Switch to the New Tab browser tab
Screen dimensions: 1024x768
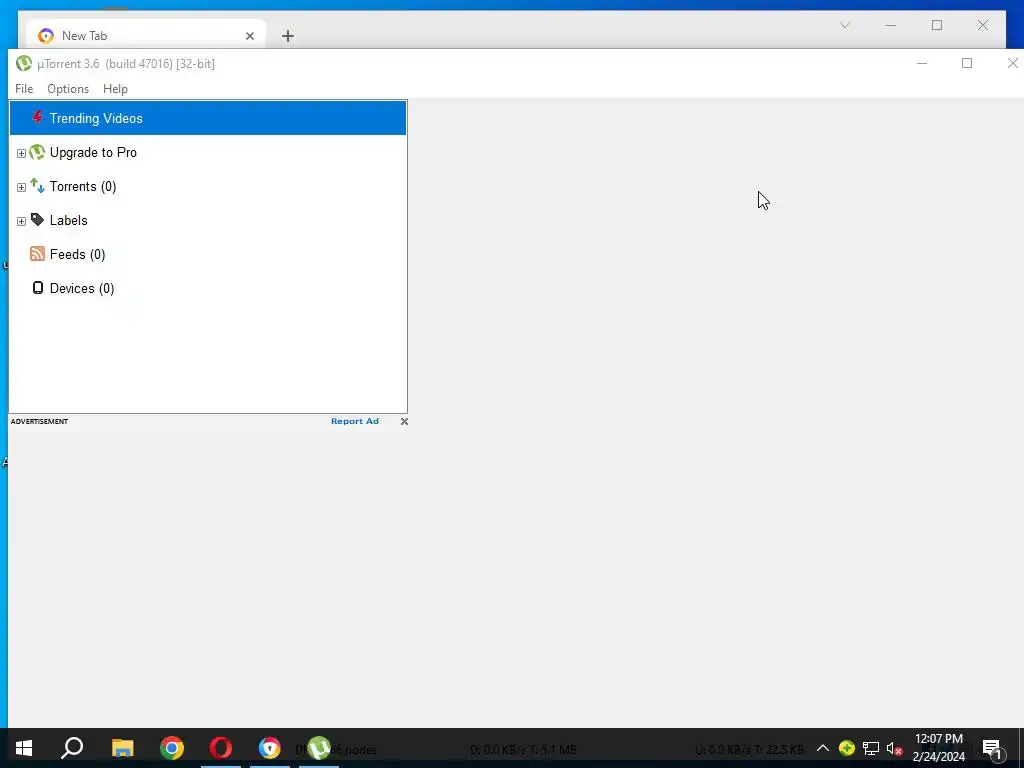146,36
